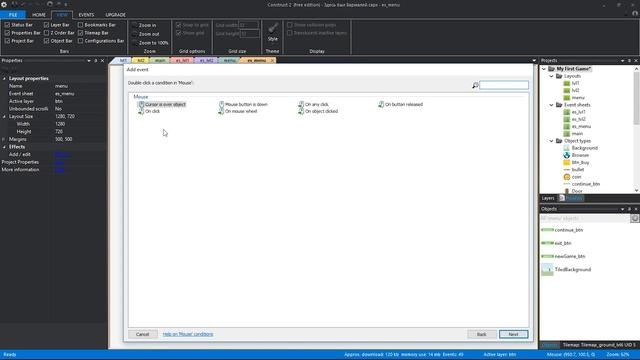Select the coin object icon in Projects tree
This screenshot has width=640, height=360.
(x=567, y=177)
